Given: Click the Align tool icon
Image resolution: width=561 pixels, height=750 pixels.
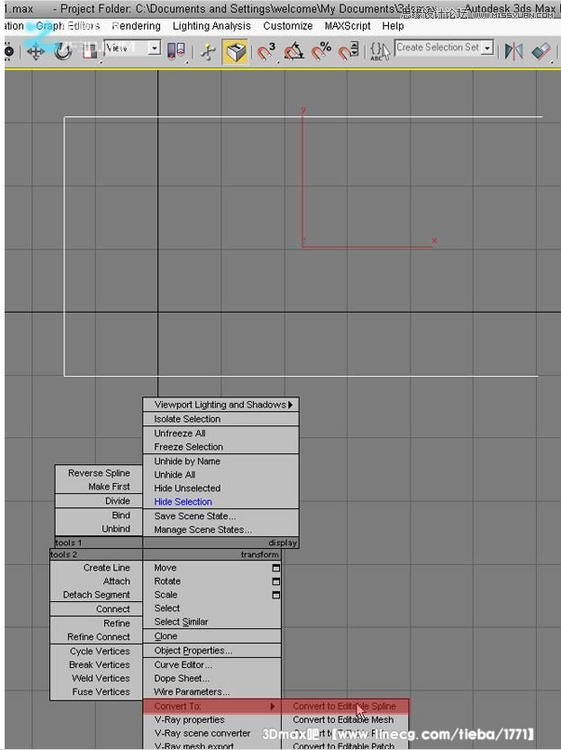Looking at the screenshot, I should 541,51.
